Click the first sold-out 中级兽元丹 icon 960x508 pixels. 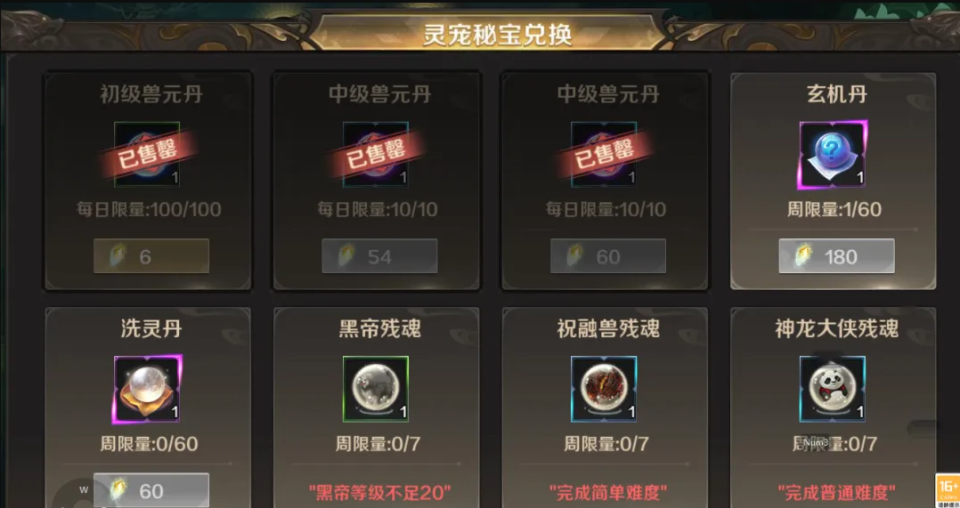(x=375, y=154)
